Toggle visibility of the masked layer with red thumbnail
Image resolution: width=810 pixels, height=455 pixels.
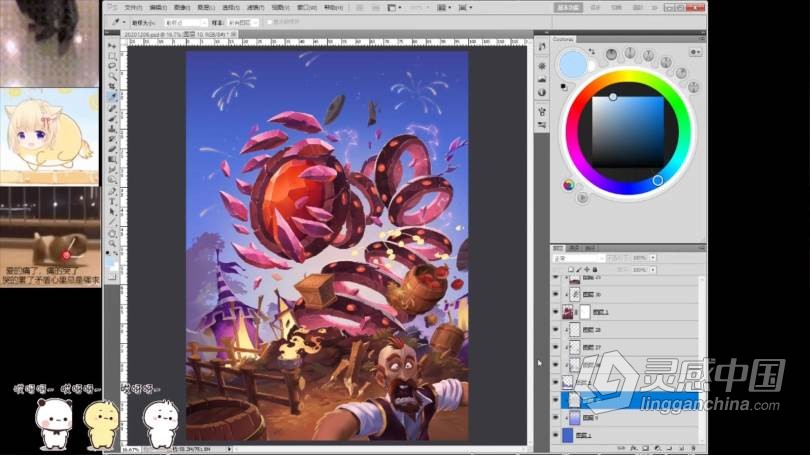tap(556, 312)
